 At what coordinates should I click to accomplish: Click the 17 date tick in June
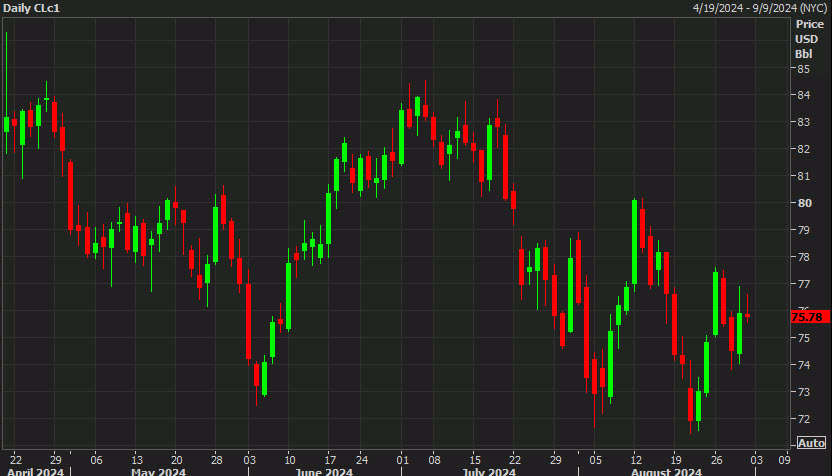pyautogui.click(x=330, y=460)
